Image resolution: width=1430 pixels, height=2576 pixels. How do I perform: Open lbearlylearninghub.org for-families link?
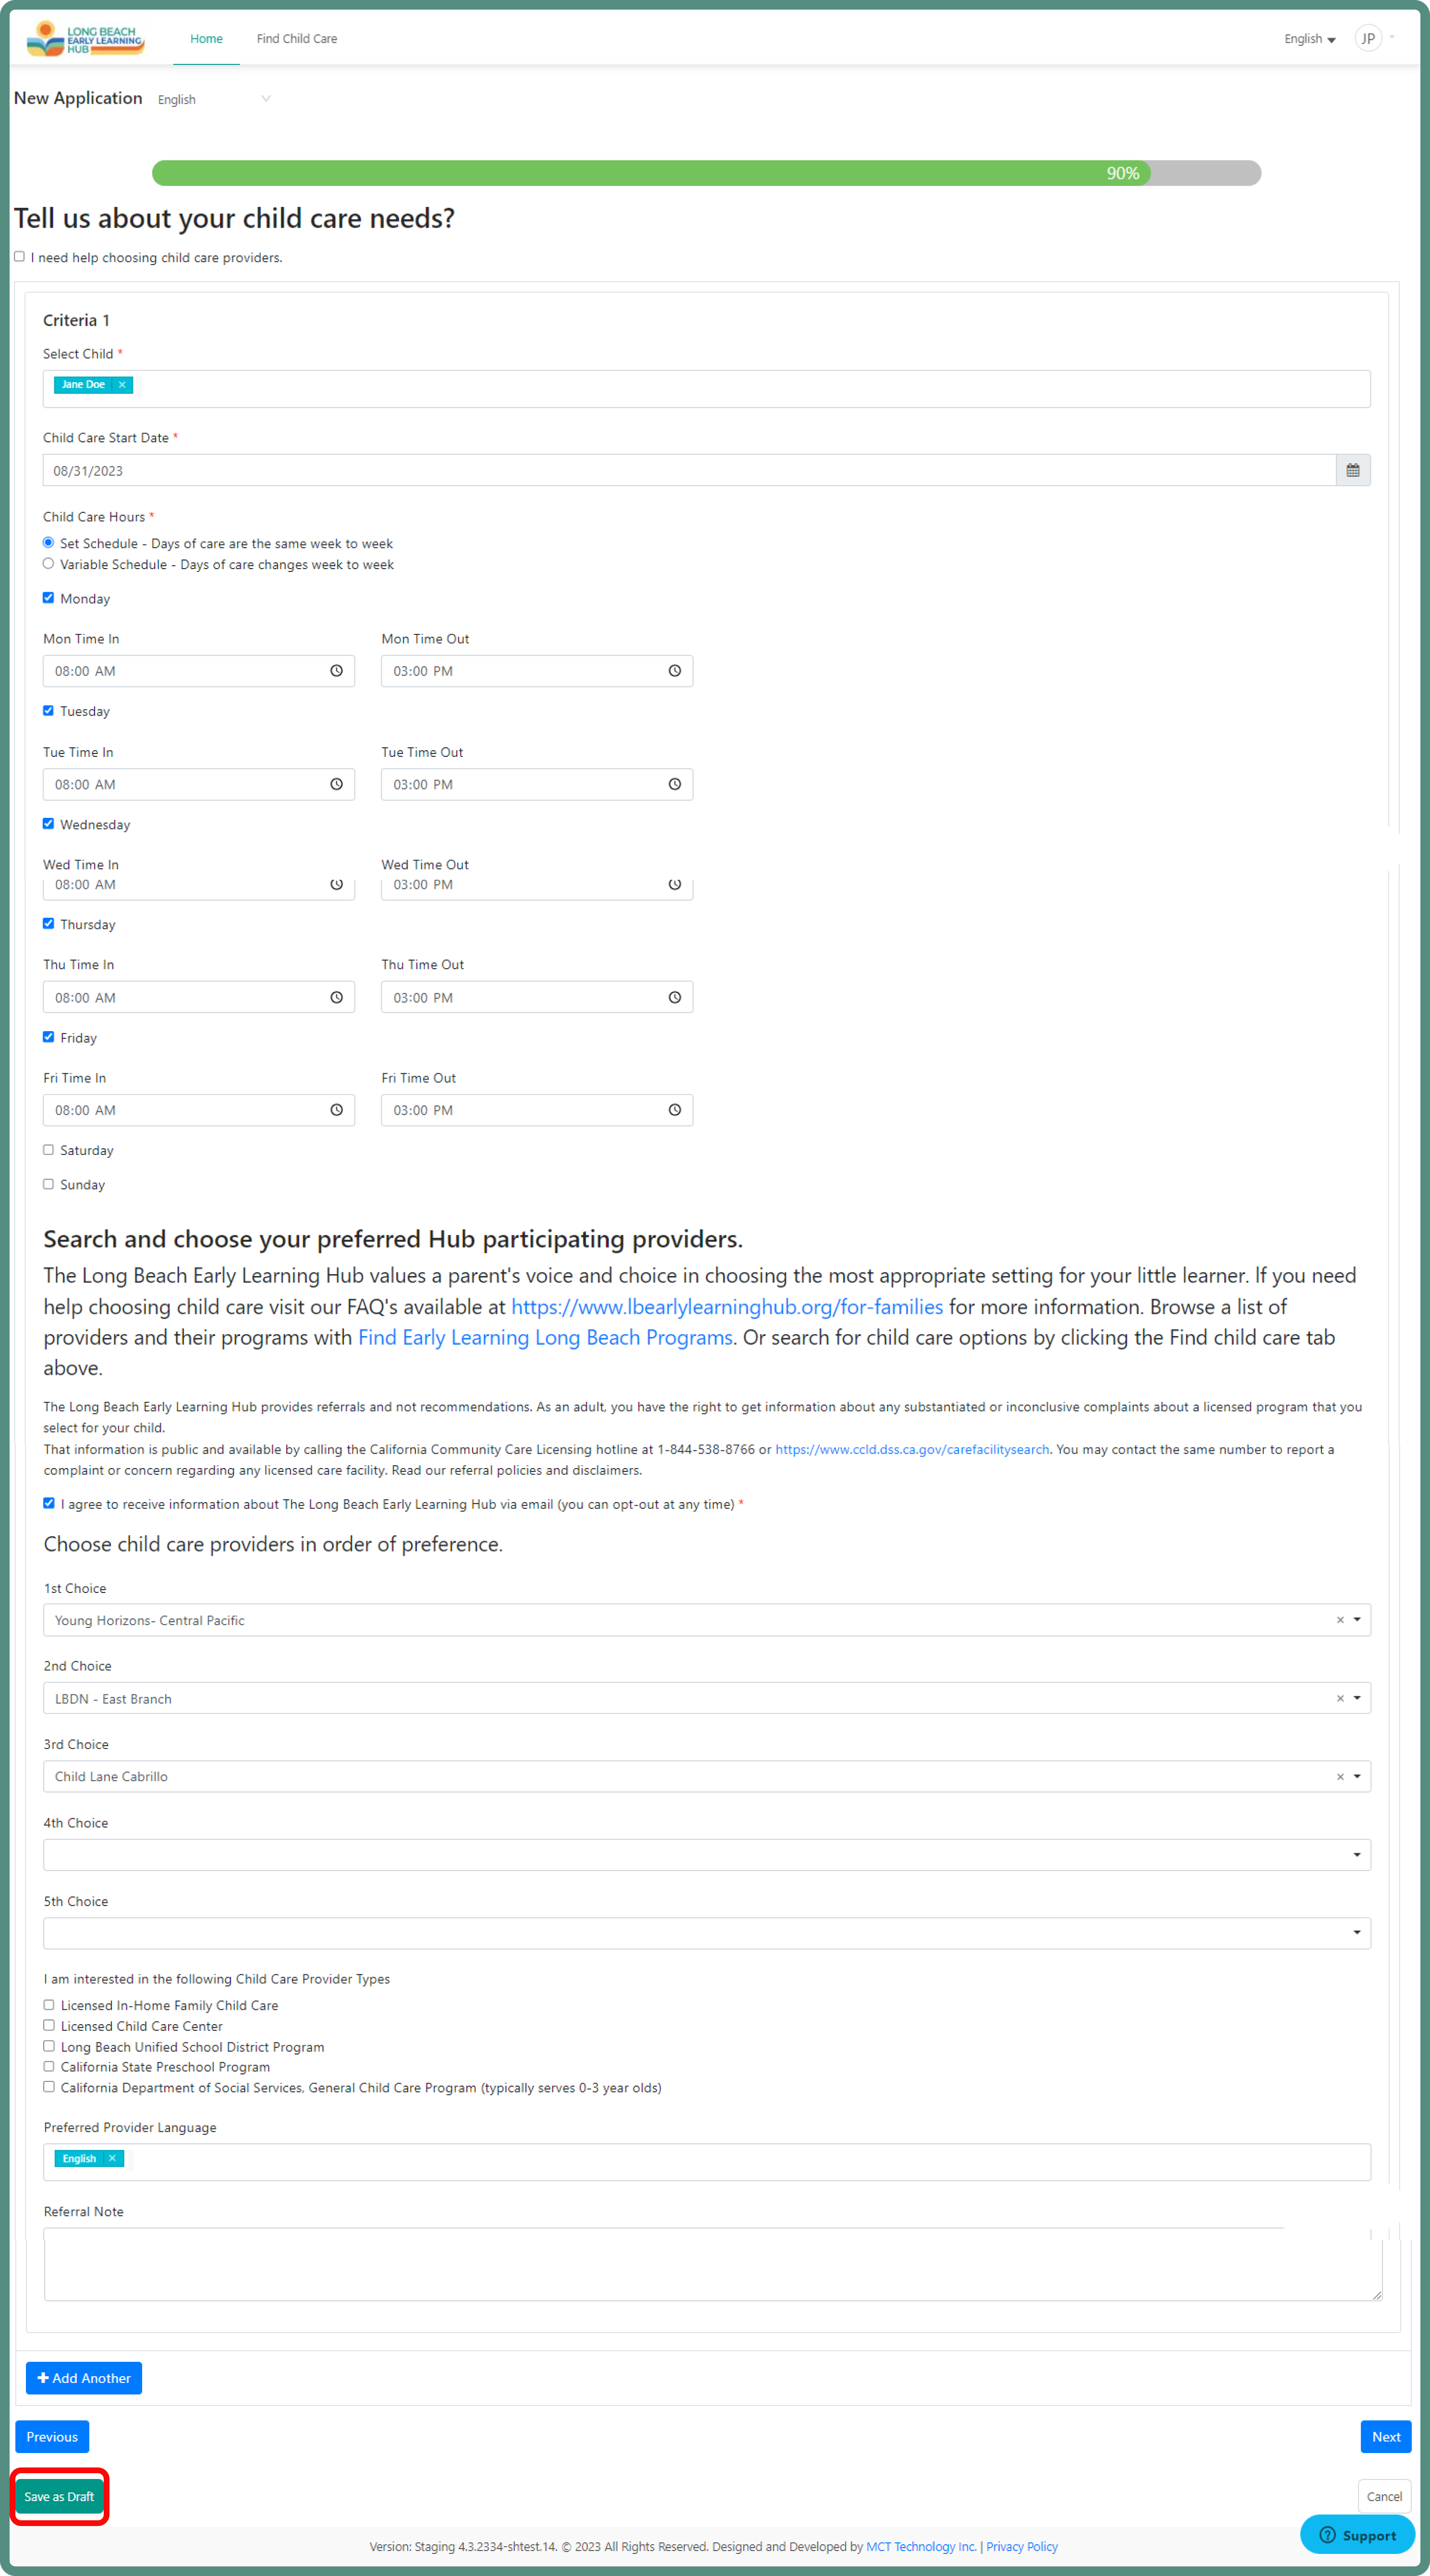tap(727, 1307)
